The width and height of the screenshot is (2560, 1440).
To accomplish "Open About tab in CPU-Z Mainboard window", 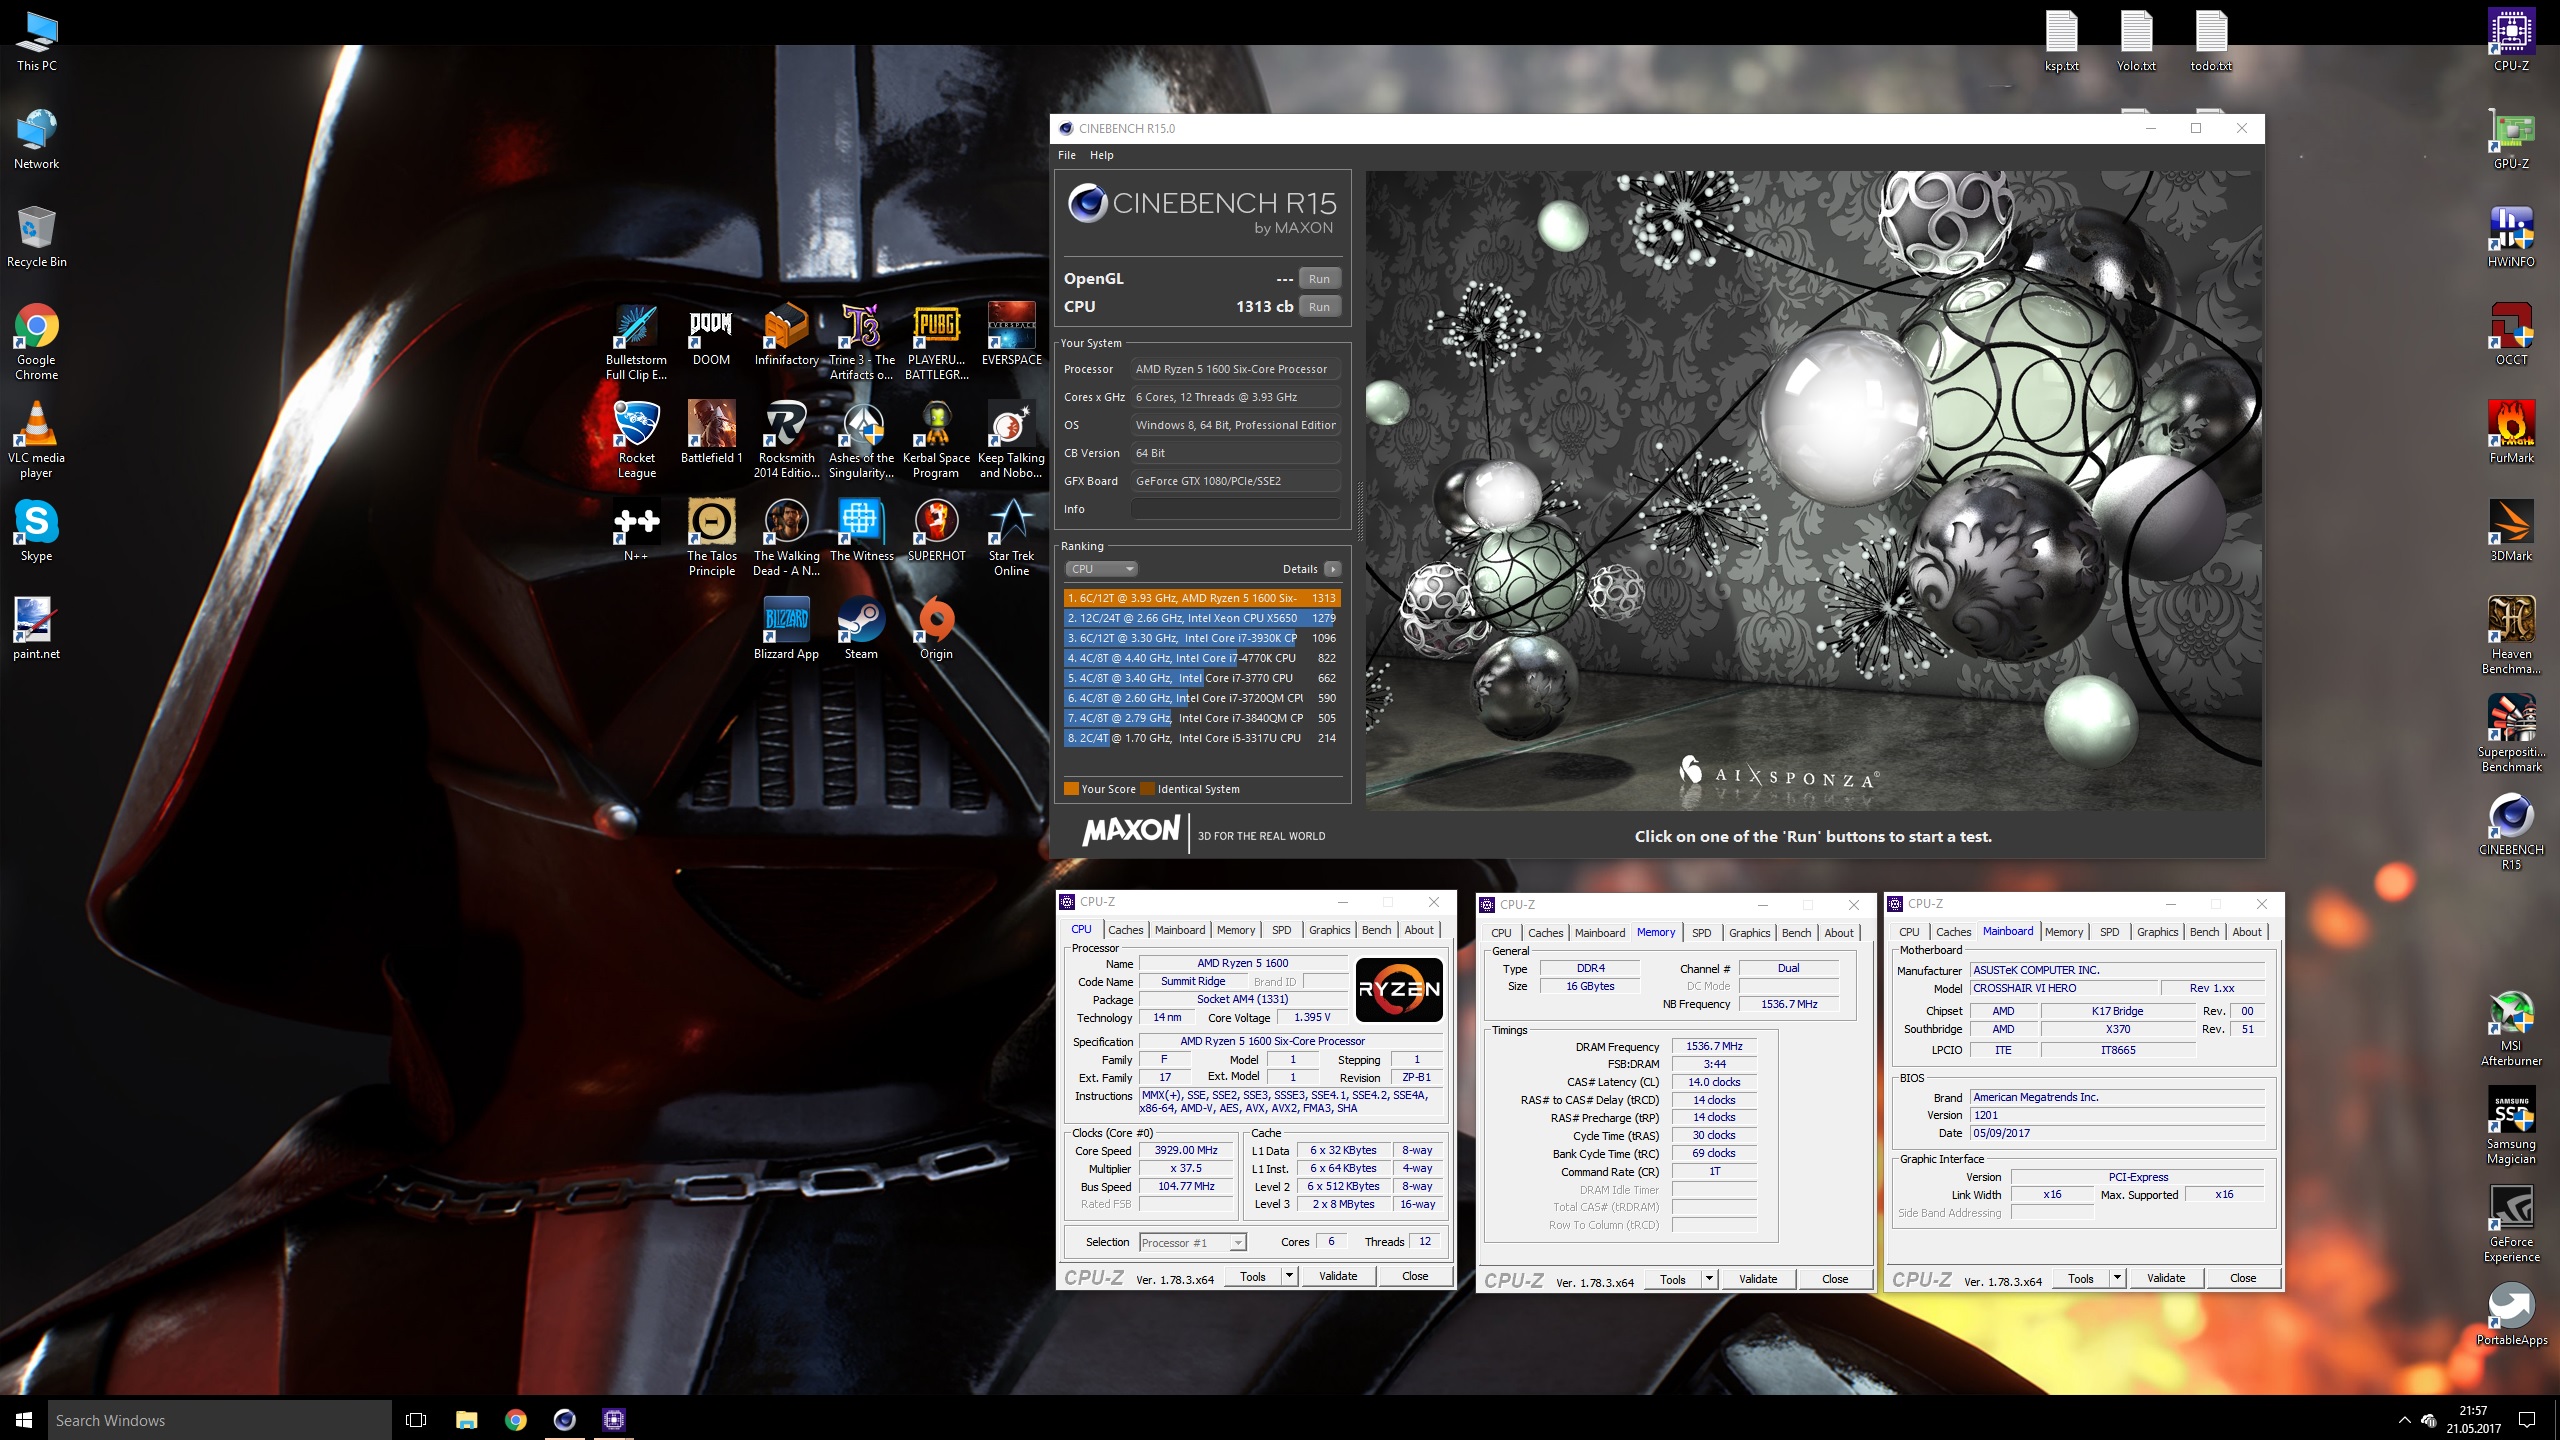I will (x=2246, y=932).
